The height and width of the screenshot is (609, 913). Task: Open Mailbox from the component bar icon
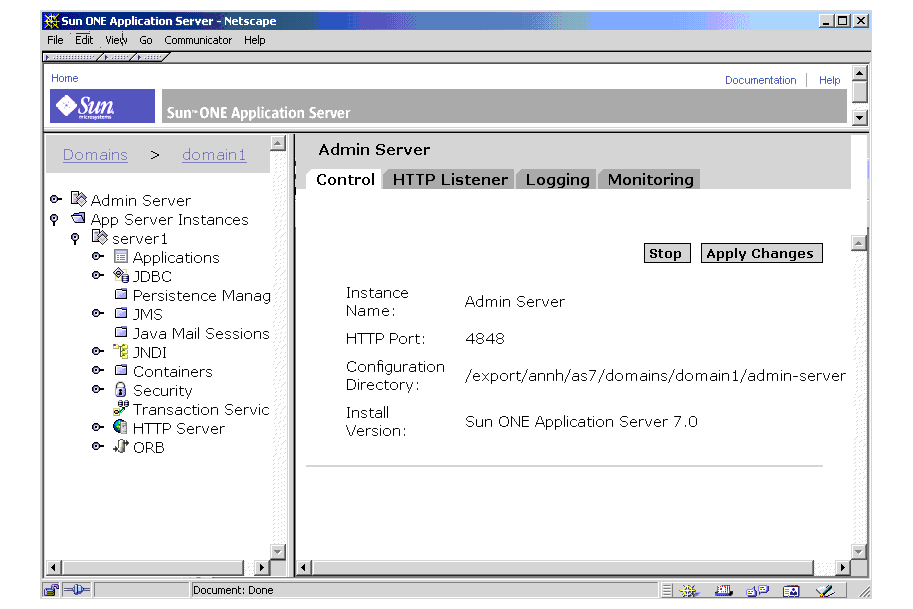(x=723, y=591)
